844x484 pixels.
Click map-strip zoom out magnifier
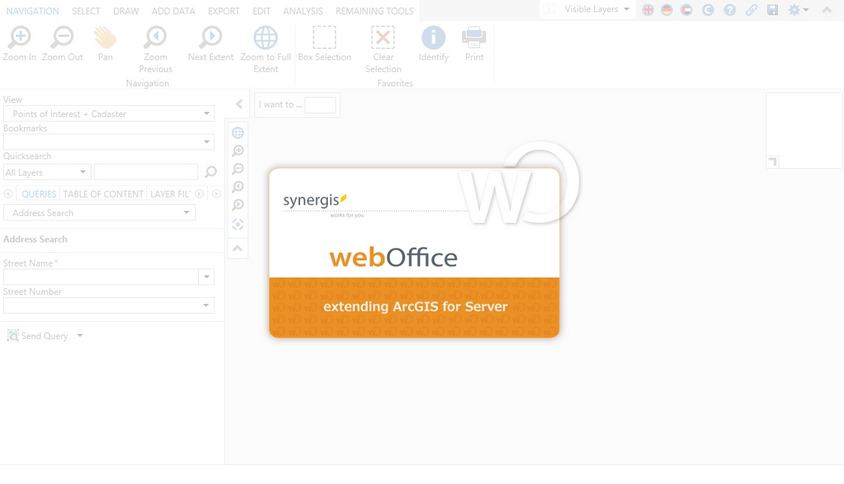click(x=238, y=169)
